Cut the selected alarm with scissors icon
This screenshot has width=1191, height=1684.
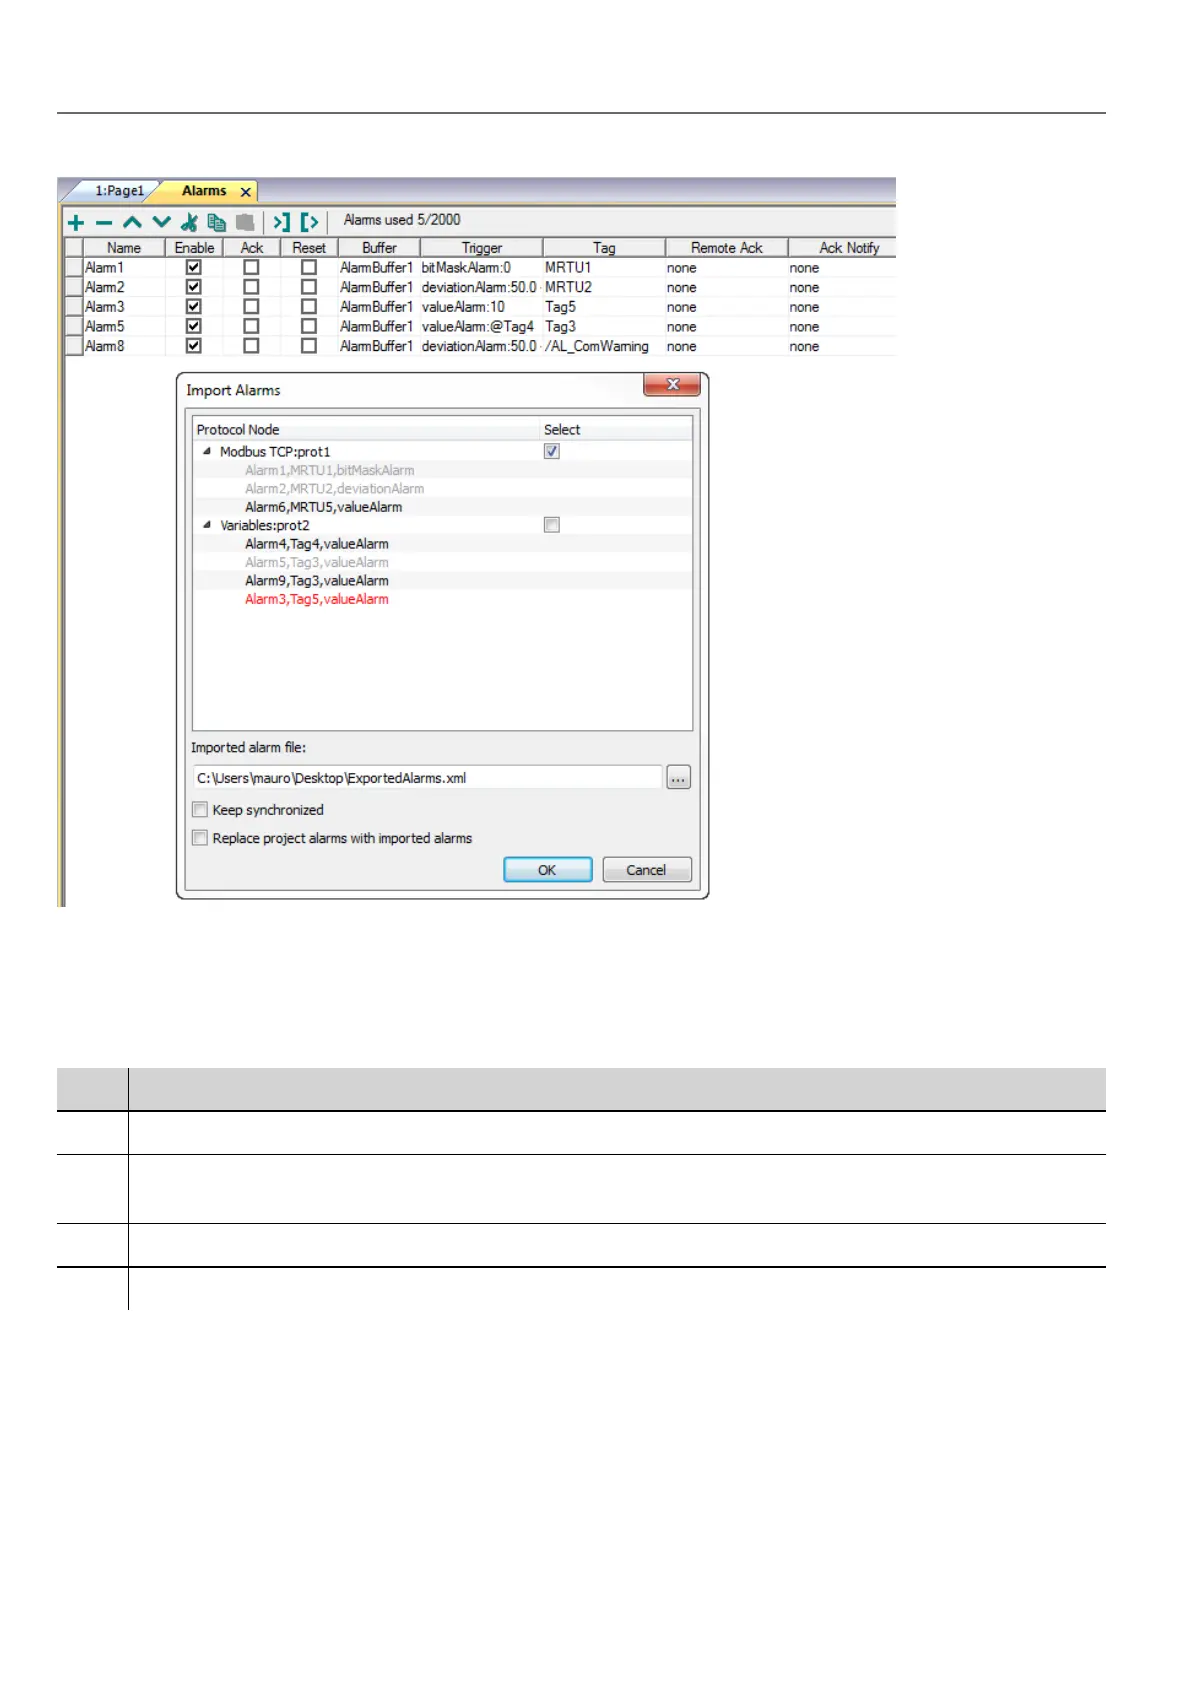coord(189,222)
